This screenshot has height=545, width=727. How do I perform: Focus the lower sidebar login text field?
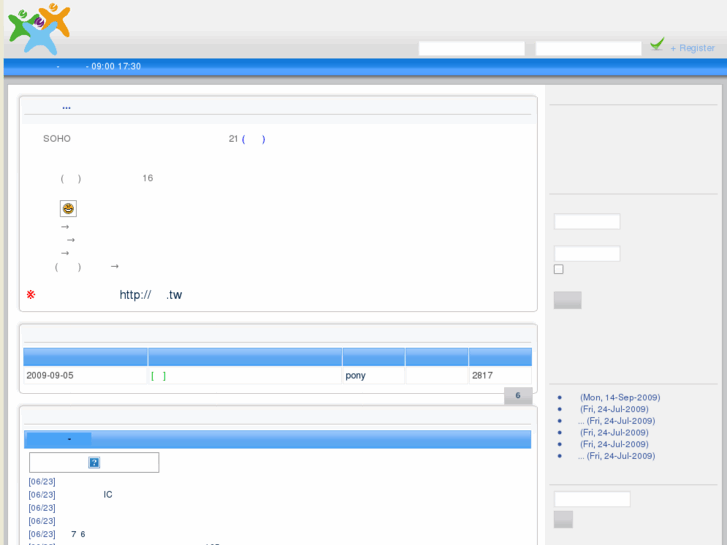[x=587, y=254]
